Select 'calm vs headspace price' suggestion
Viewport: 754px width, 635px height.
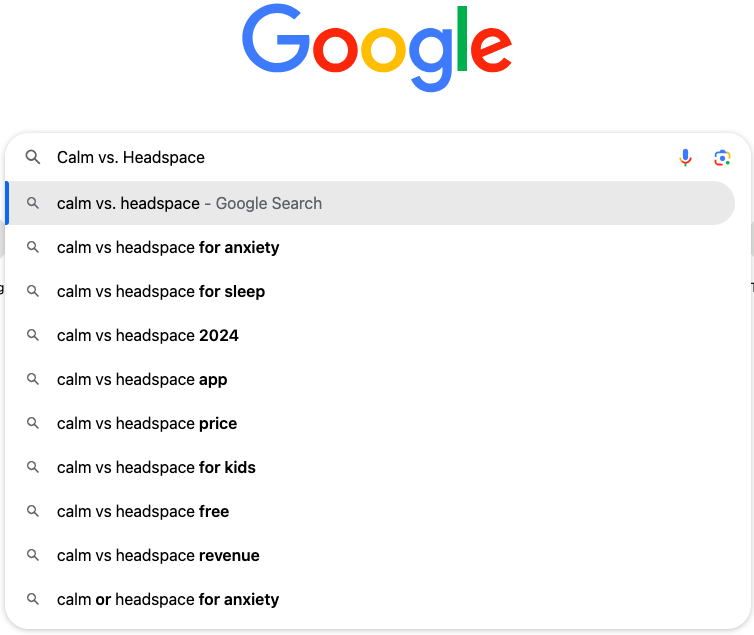point(147,423)
